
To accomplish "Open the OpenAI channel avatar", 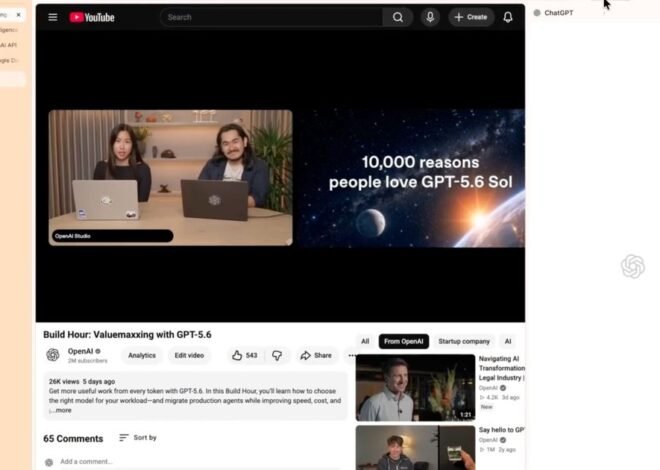I will click(53, 355).
